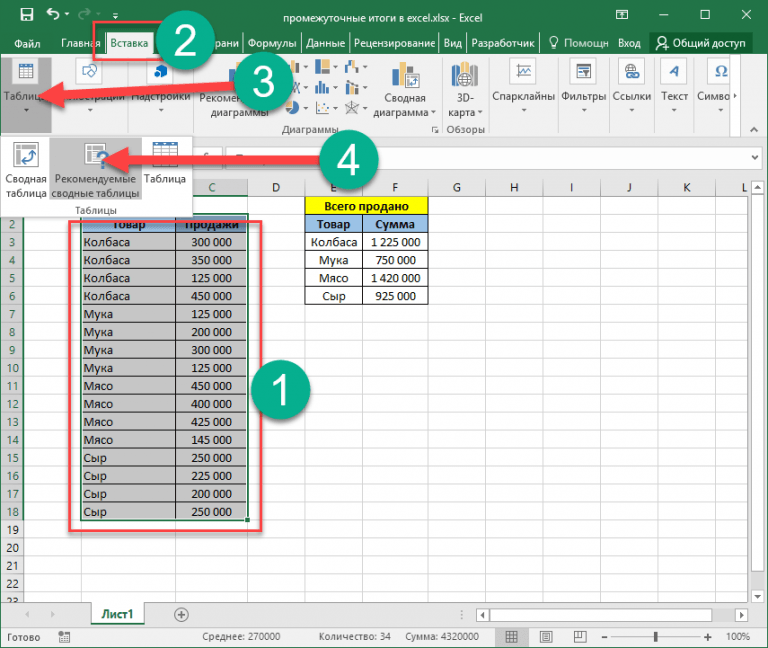
Task: Switch to the Формулы tab
Action: [x=272, y=43]
